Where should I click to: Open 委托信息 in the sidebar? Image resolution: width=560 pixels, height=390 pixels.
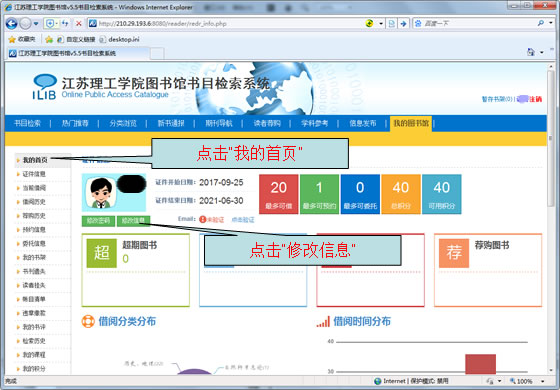click(x=34, y=244)
